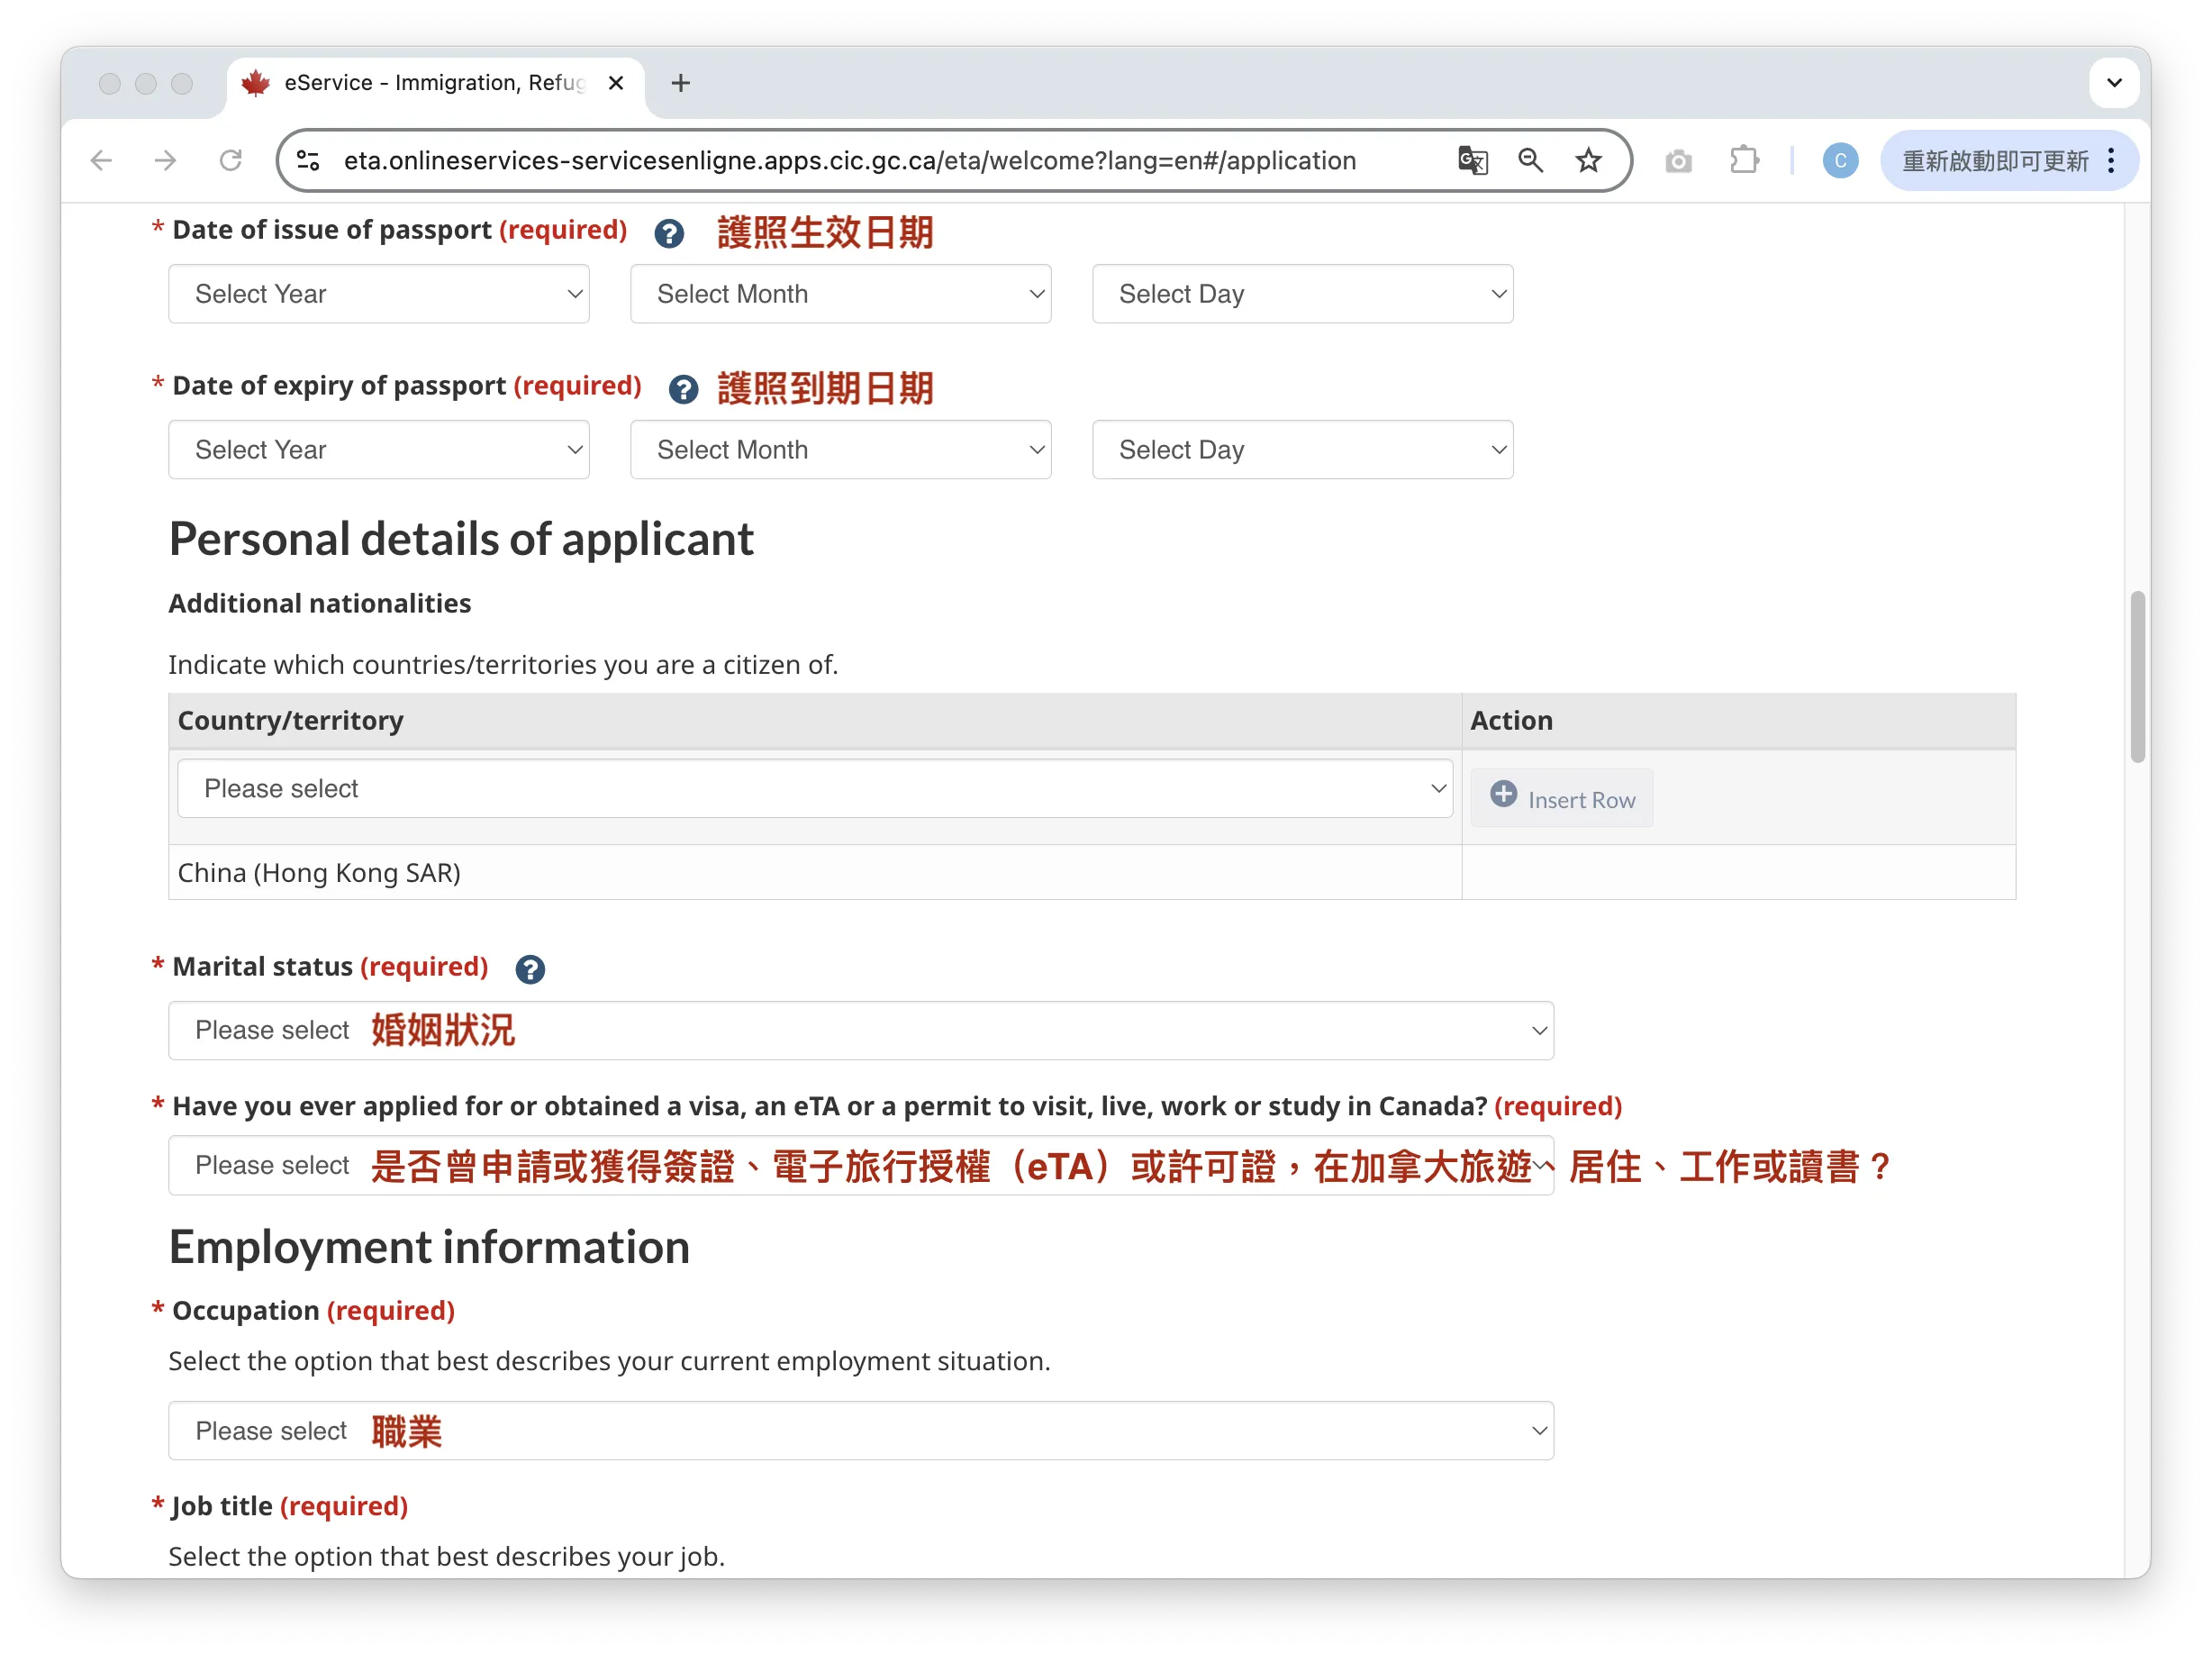This screenshot has width=2212, height=1654.
Task: Select expiry date Month dropdown
Action: tap(841, 450)
